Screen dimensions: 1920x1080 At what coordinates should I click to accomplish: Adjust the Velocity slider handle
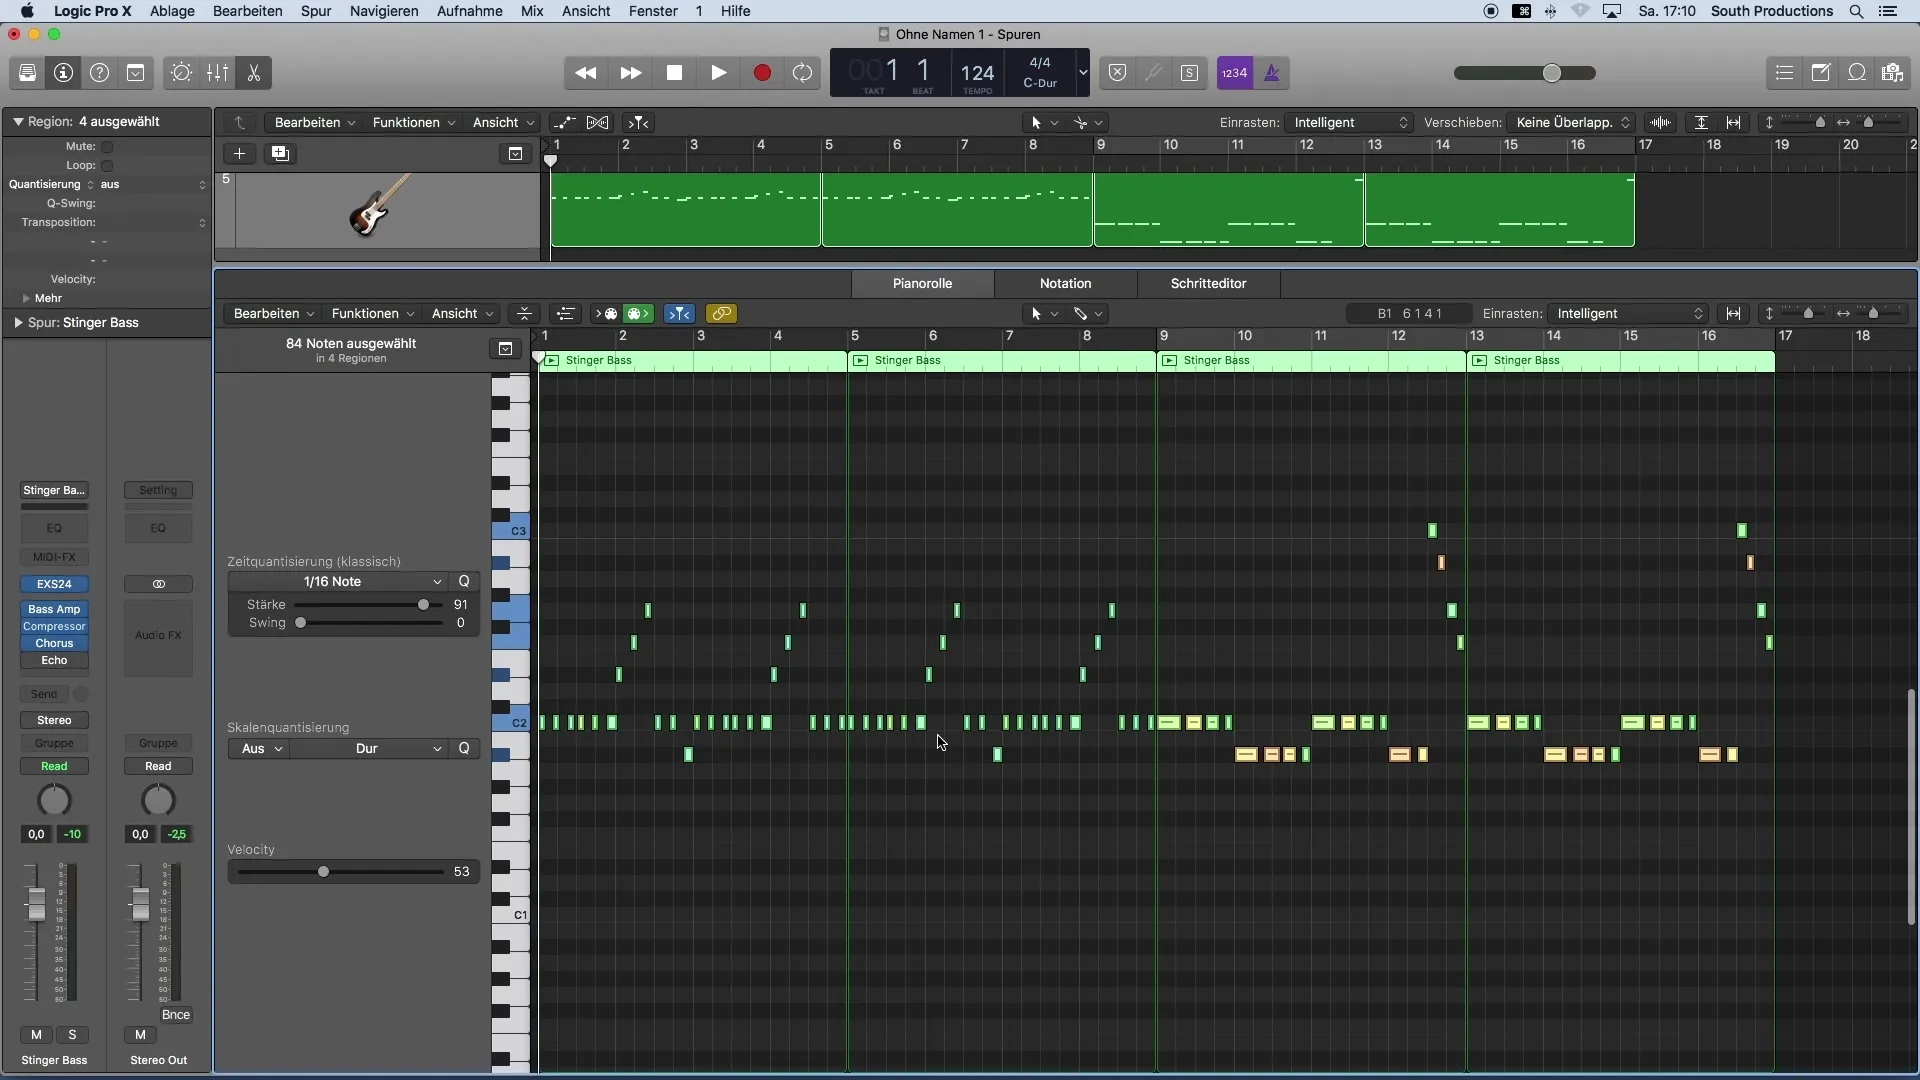[323, 872]
